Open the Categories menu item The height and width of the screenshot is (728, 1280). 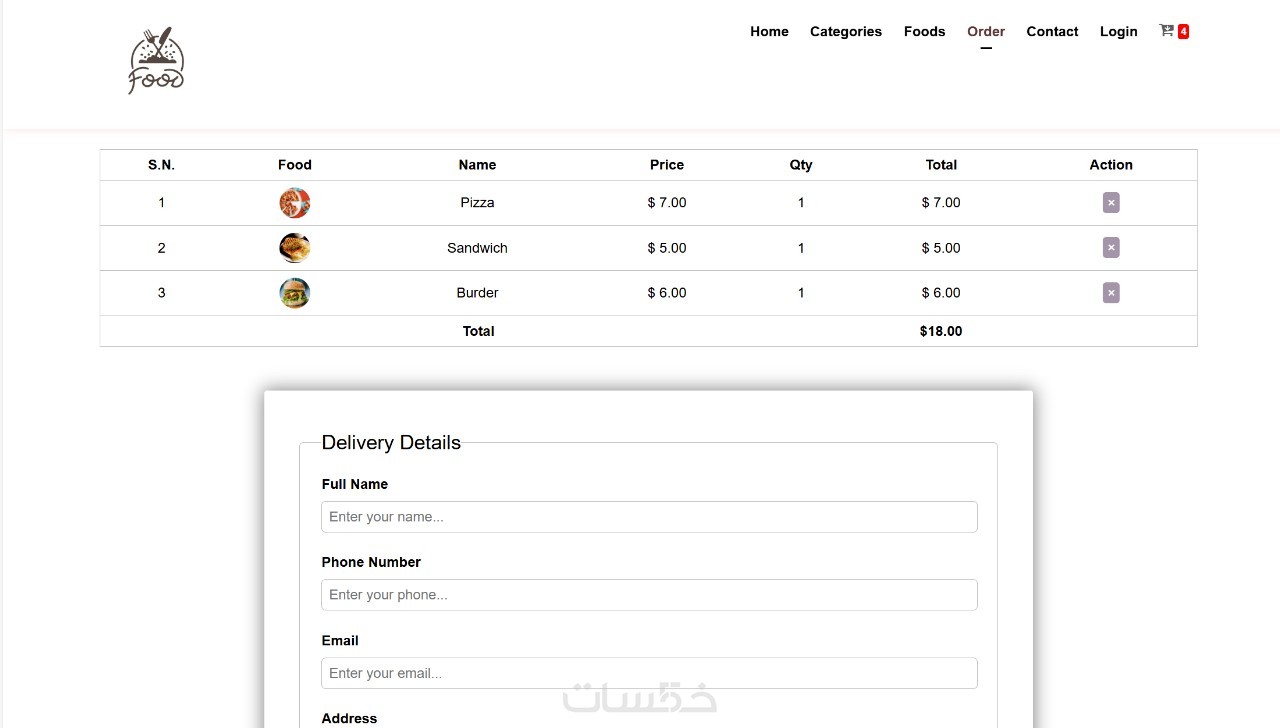point(846,32)
